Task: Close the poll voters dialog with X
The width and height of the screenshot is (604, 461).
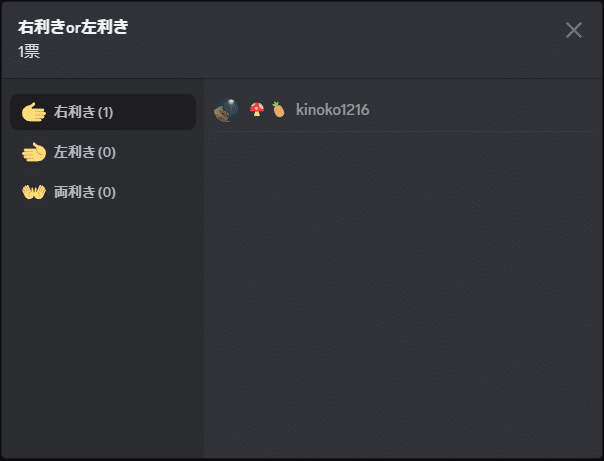Action: pos(574,30)
